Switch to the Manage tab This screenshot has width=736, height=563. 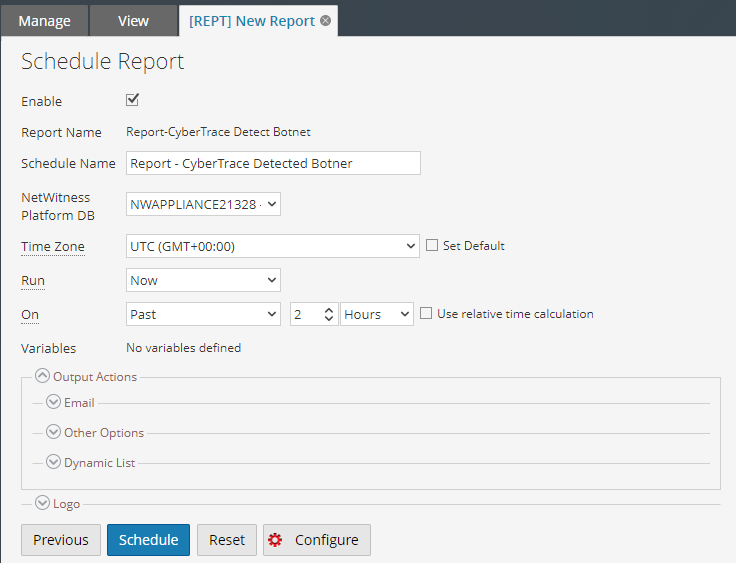click(44, 21)
